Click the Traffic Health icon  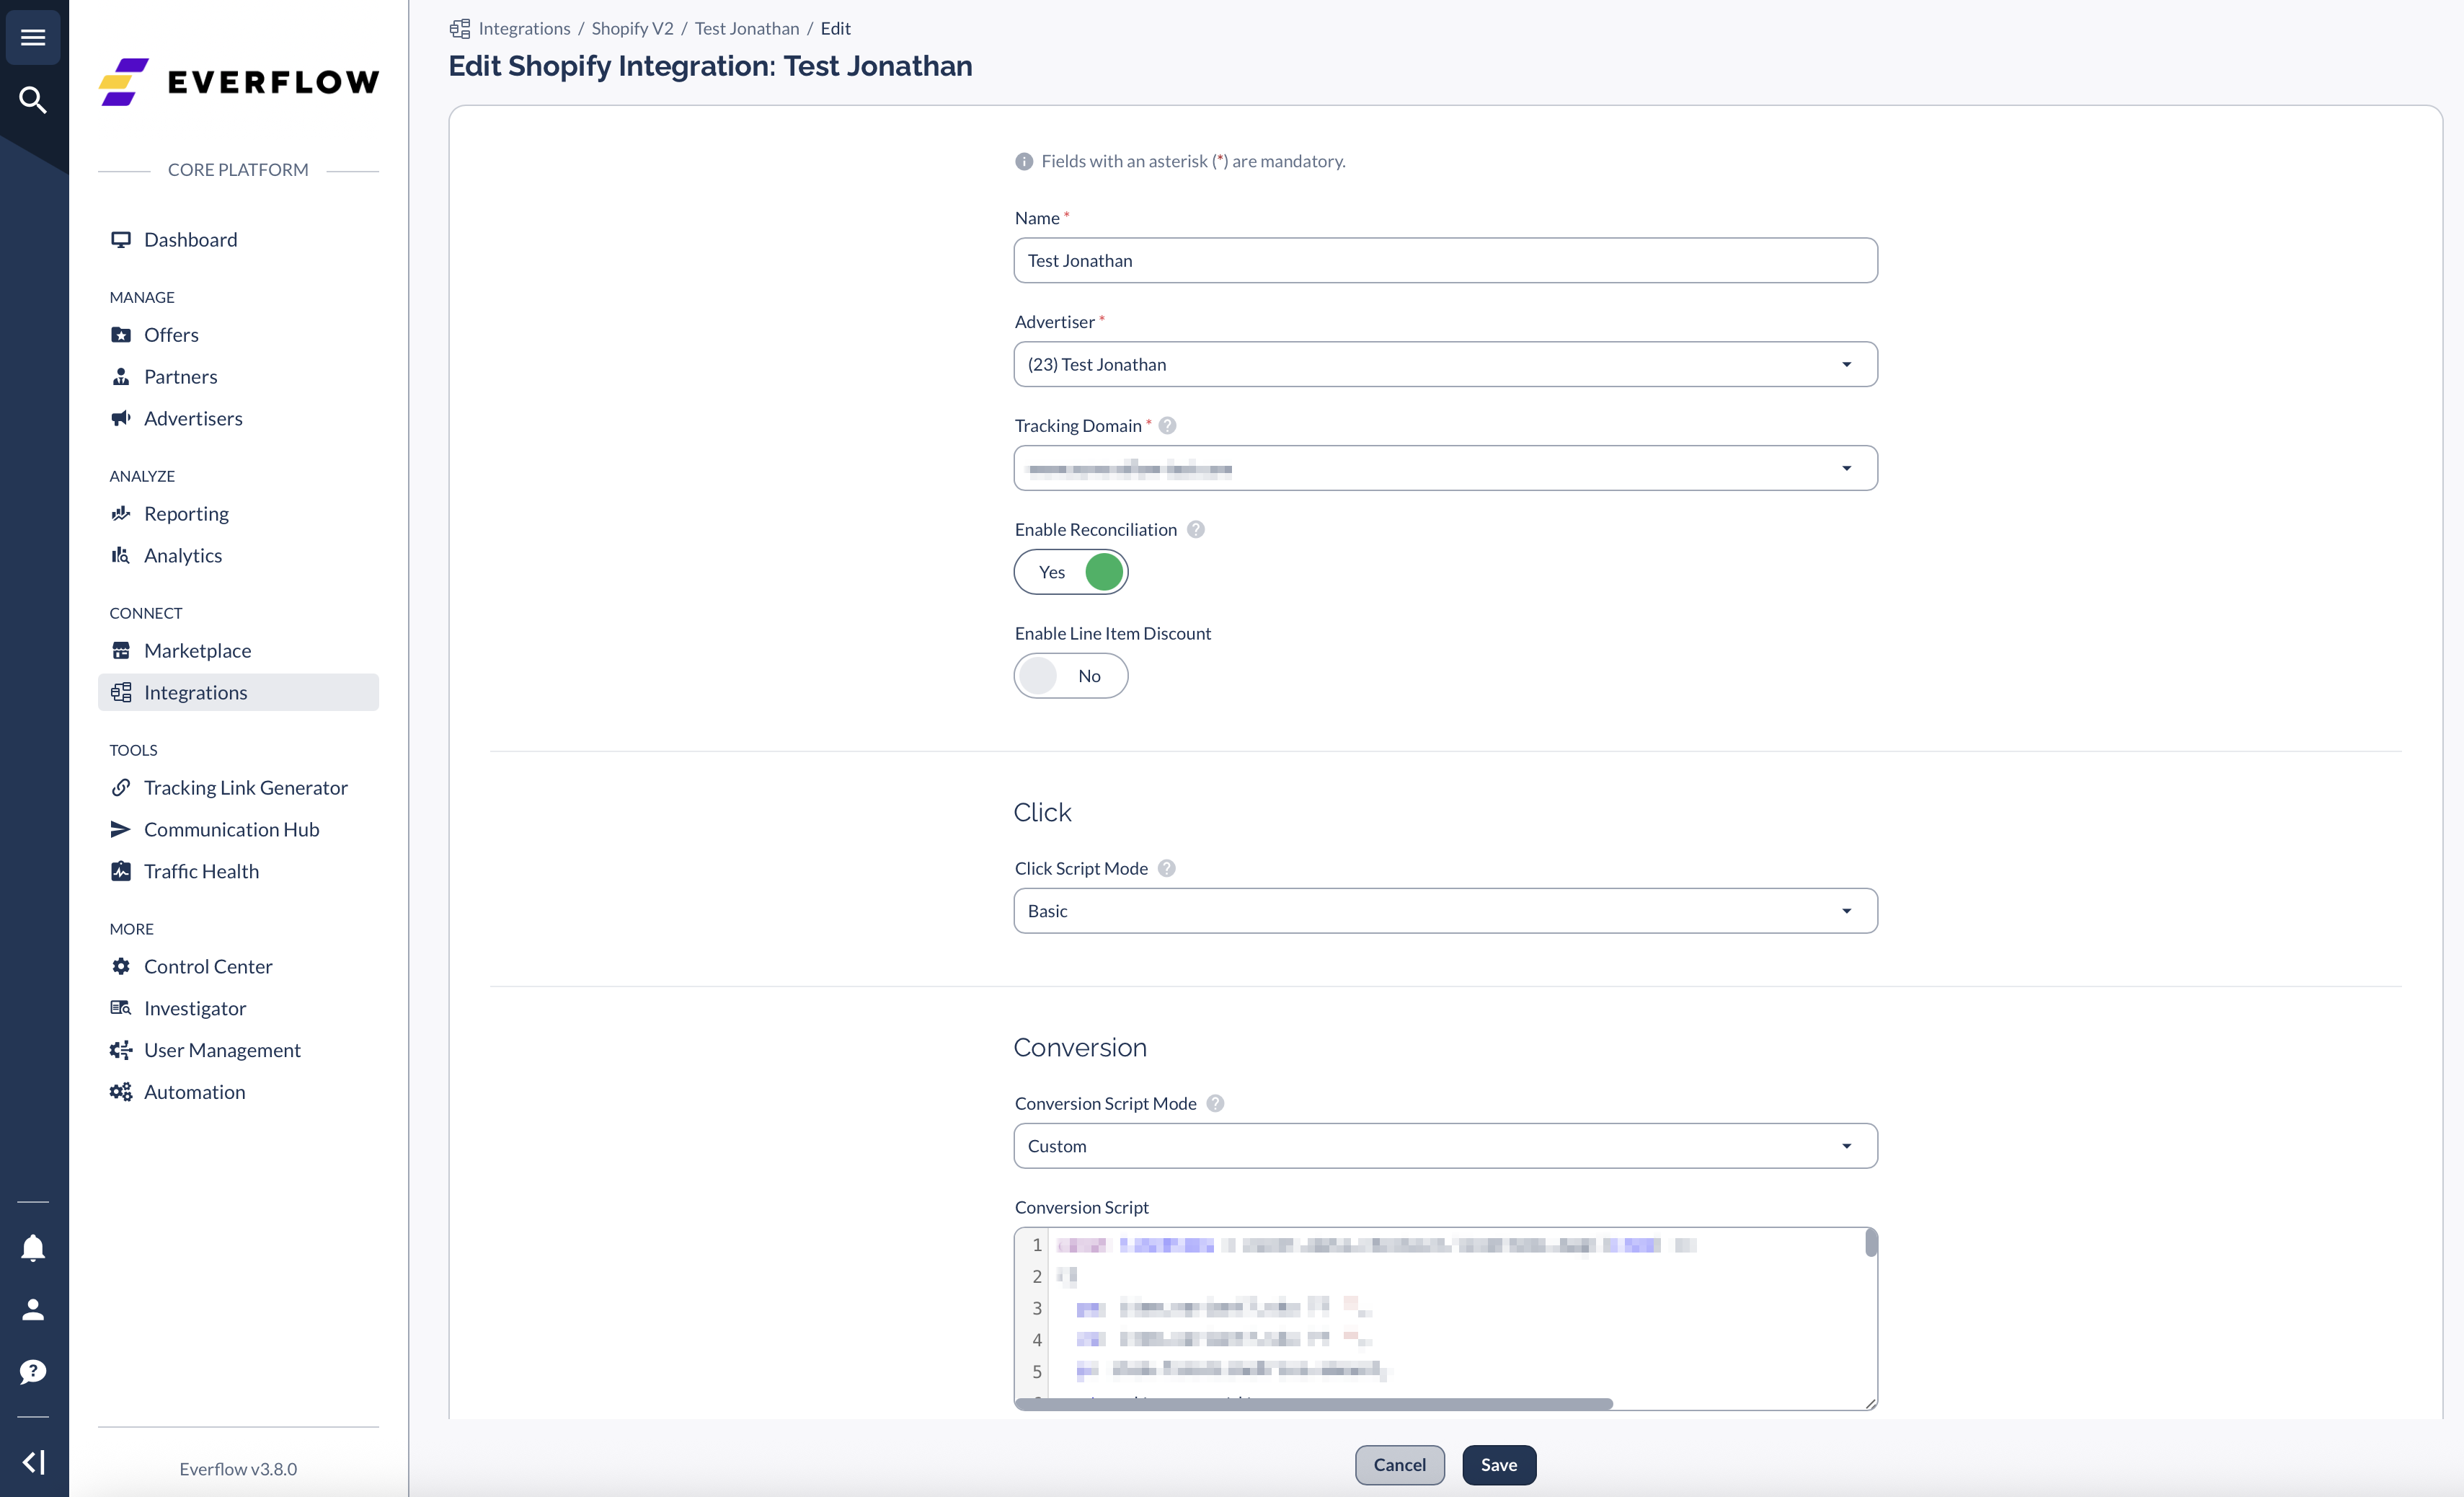[x=121, y=871]
